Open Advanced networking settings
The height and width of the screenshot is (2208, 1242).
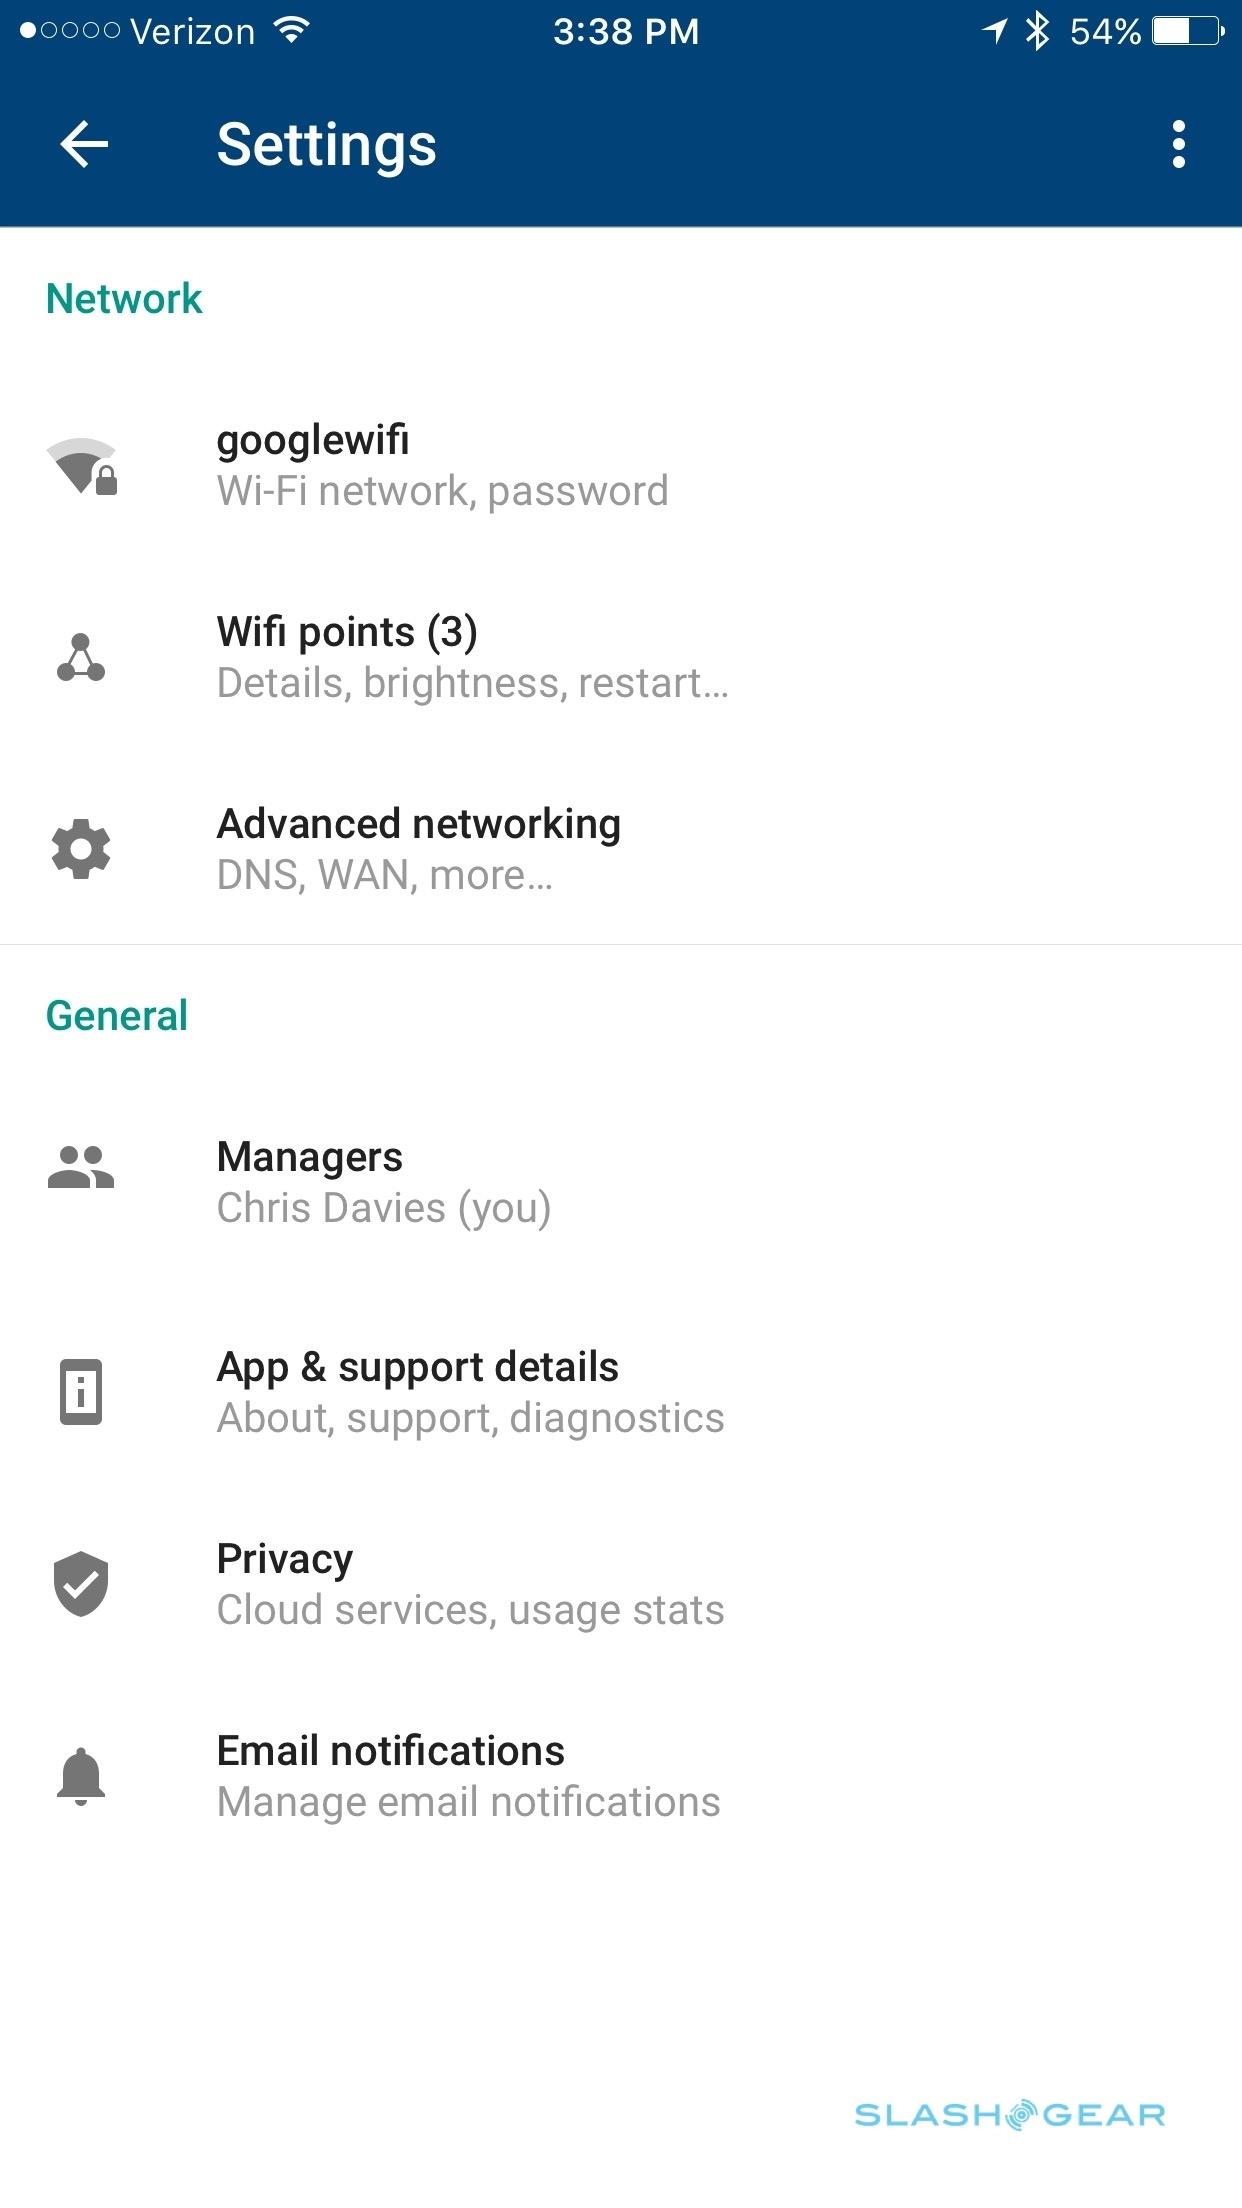tap(419, 849)
